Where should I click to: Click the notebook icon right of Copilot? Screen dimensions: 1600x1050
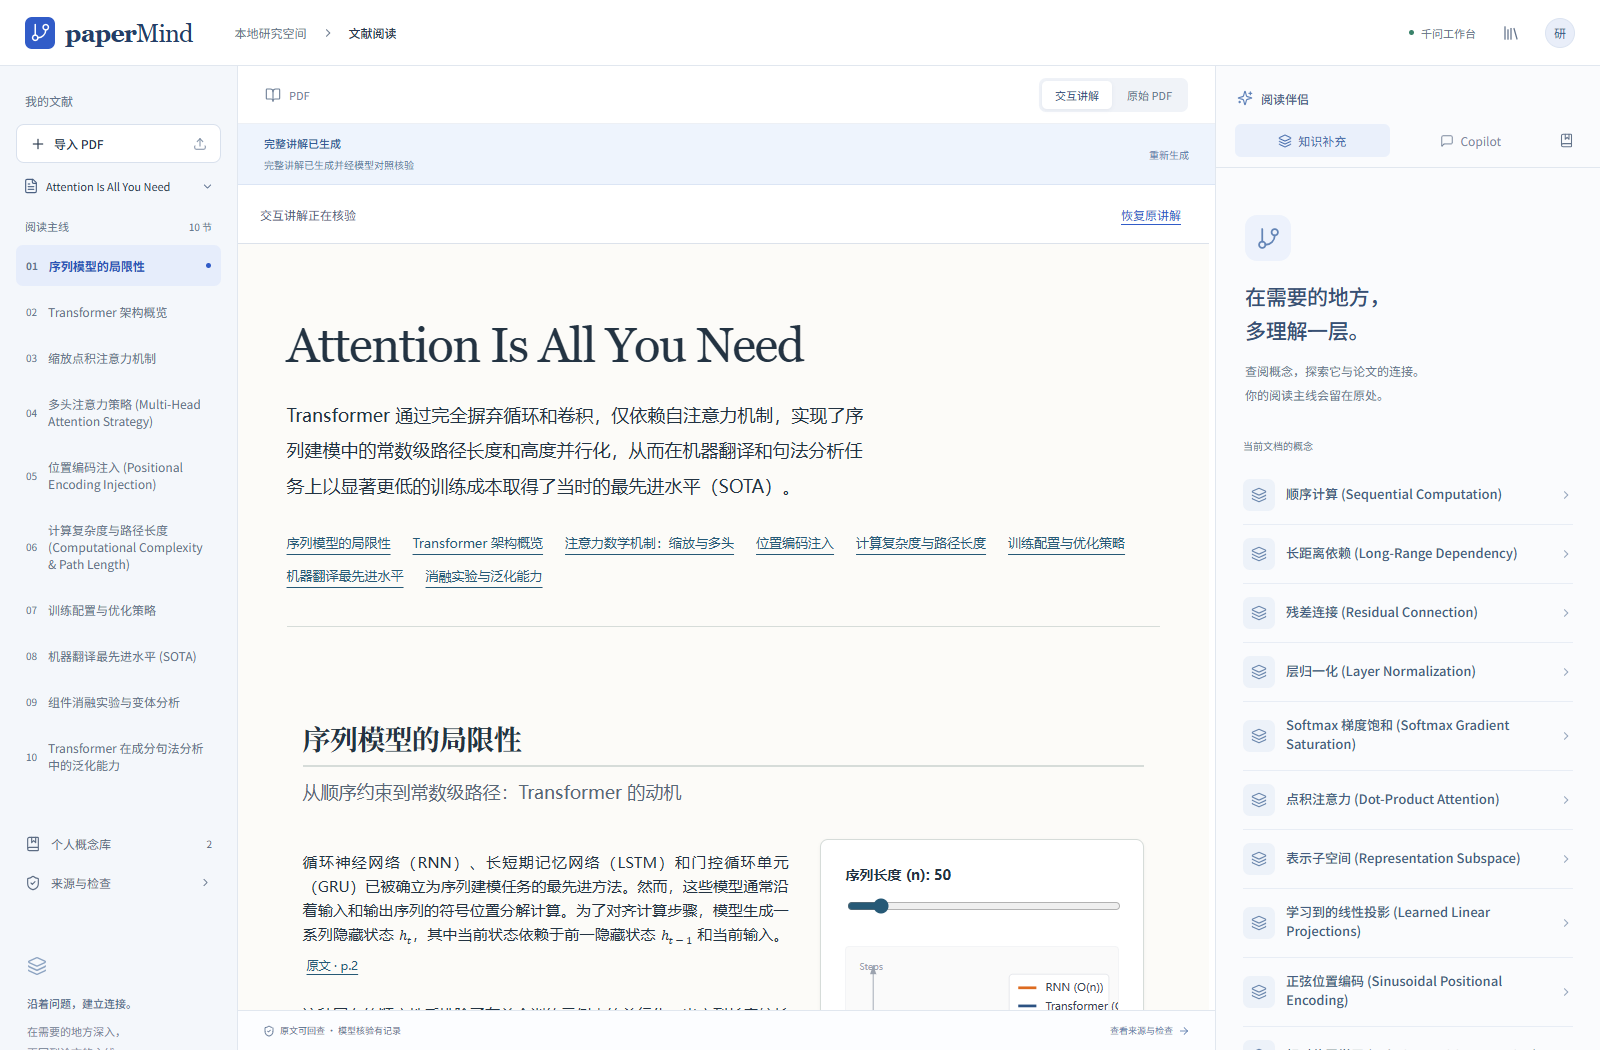click(1567, 141)
